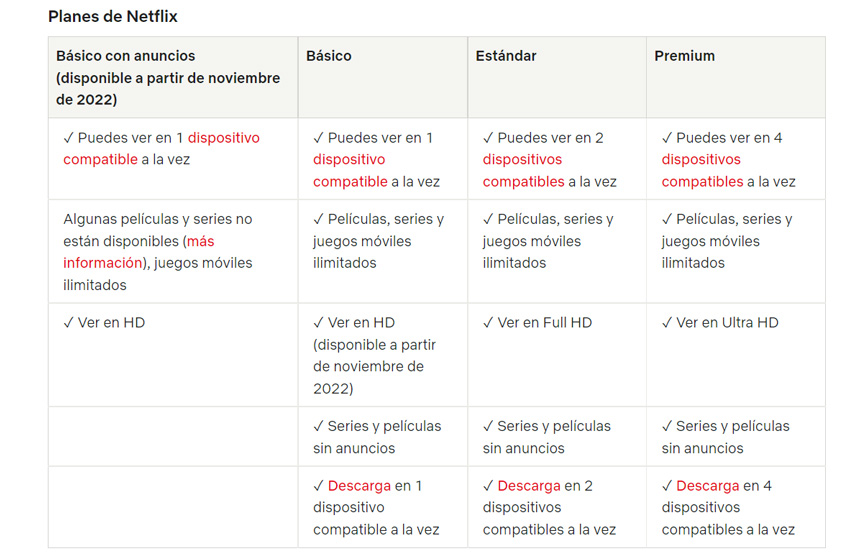Viewport: 860px width, 560px height.
Task: Open 'dispositivo compatible' link in Básico column
Action: tap(350, 171)
